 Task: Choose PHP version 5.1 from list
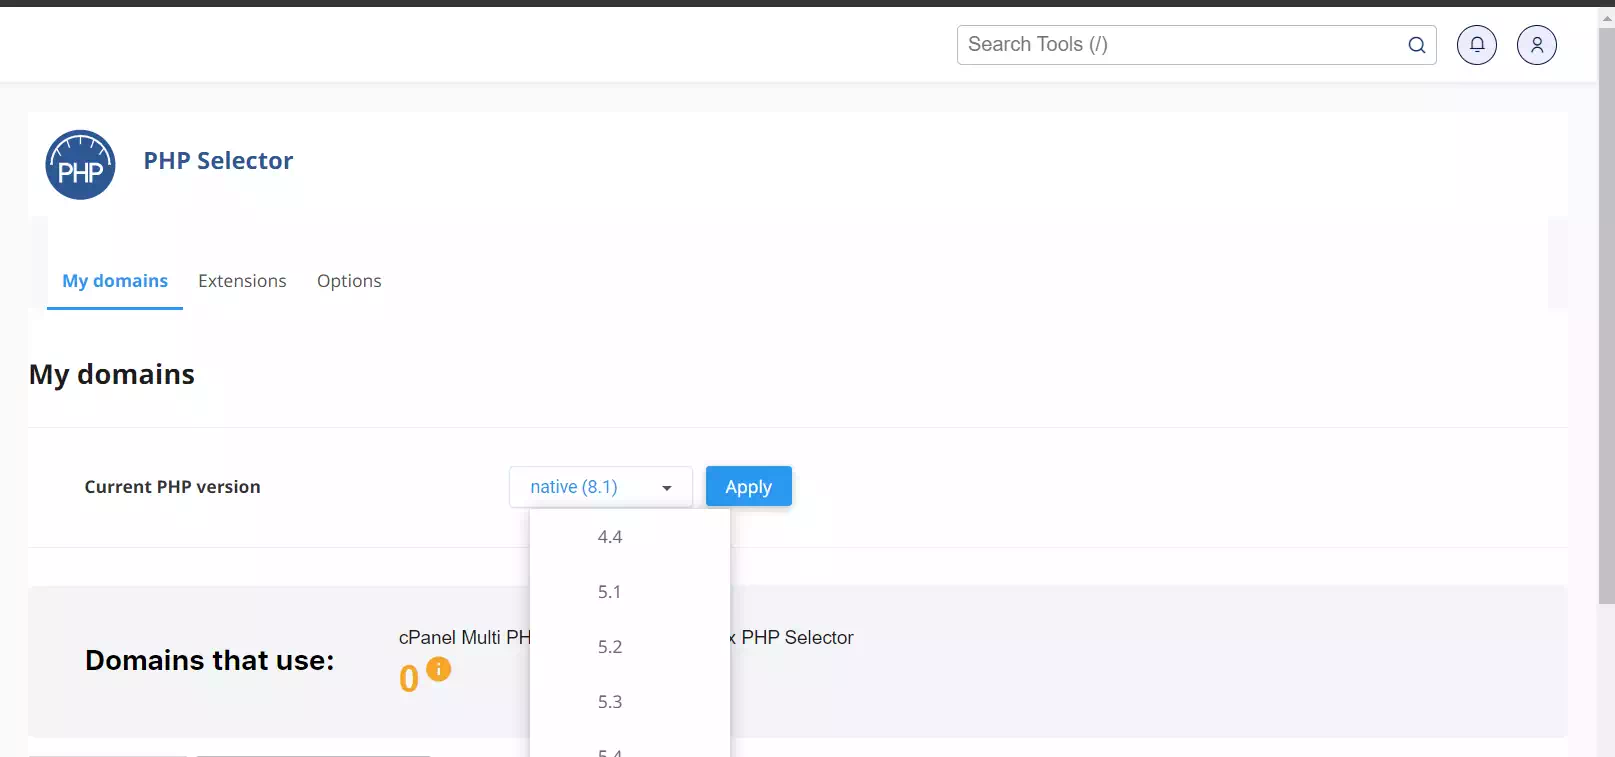pyautogui.click(x=630, y=592)
